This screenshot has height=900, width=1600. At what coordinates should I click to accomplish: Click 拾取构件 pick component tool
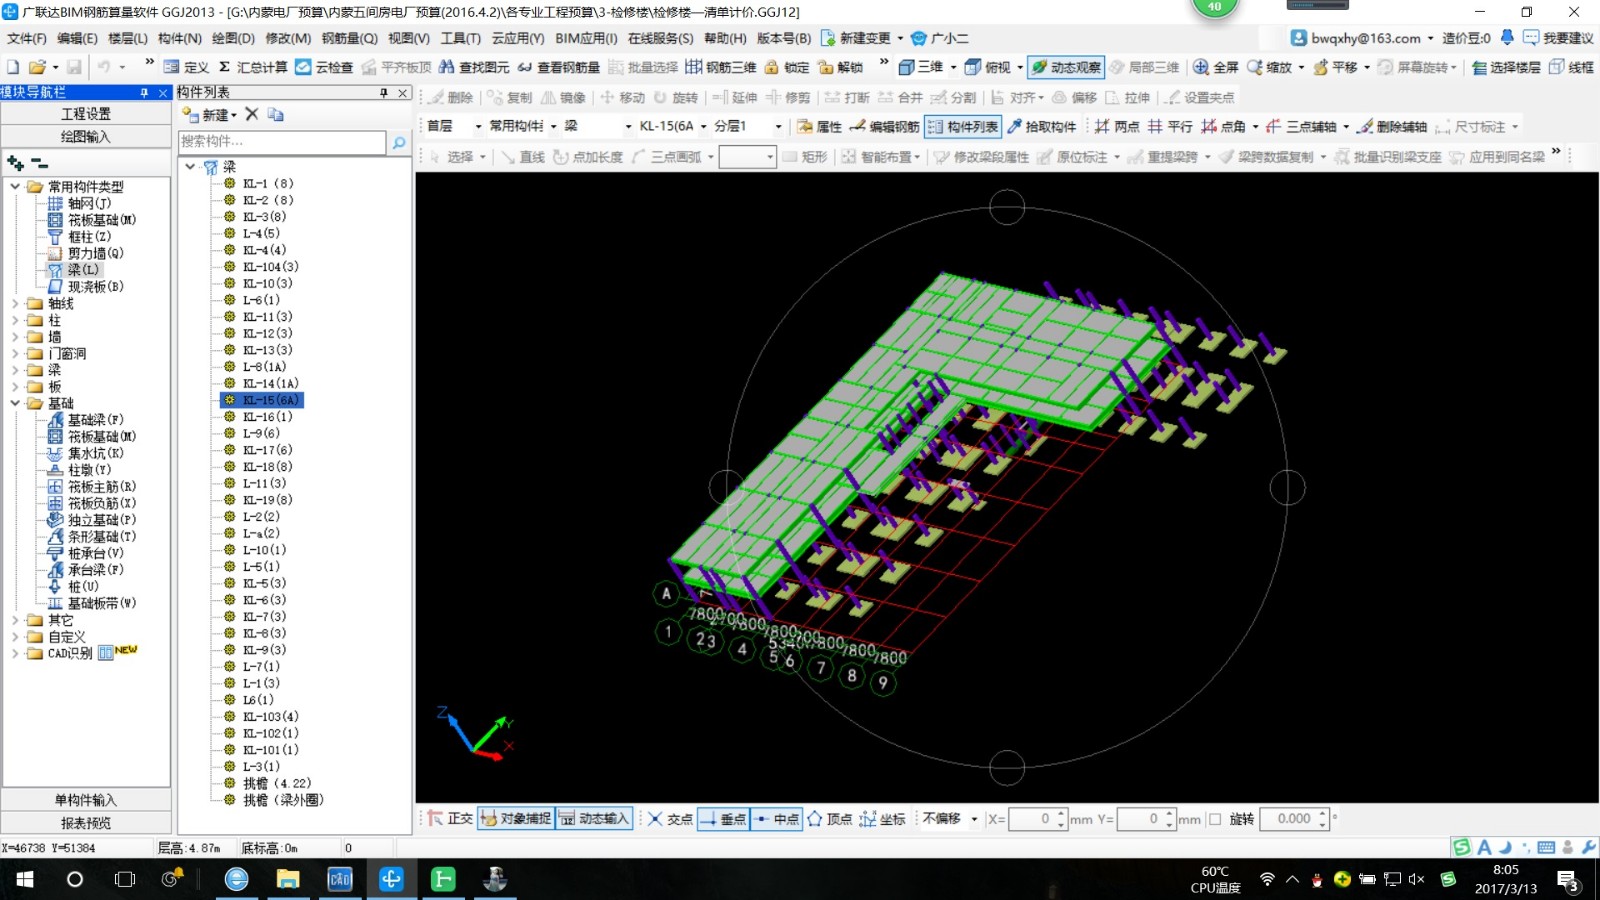point(1042,127)
